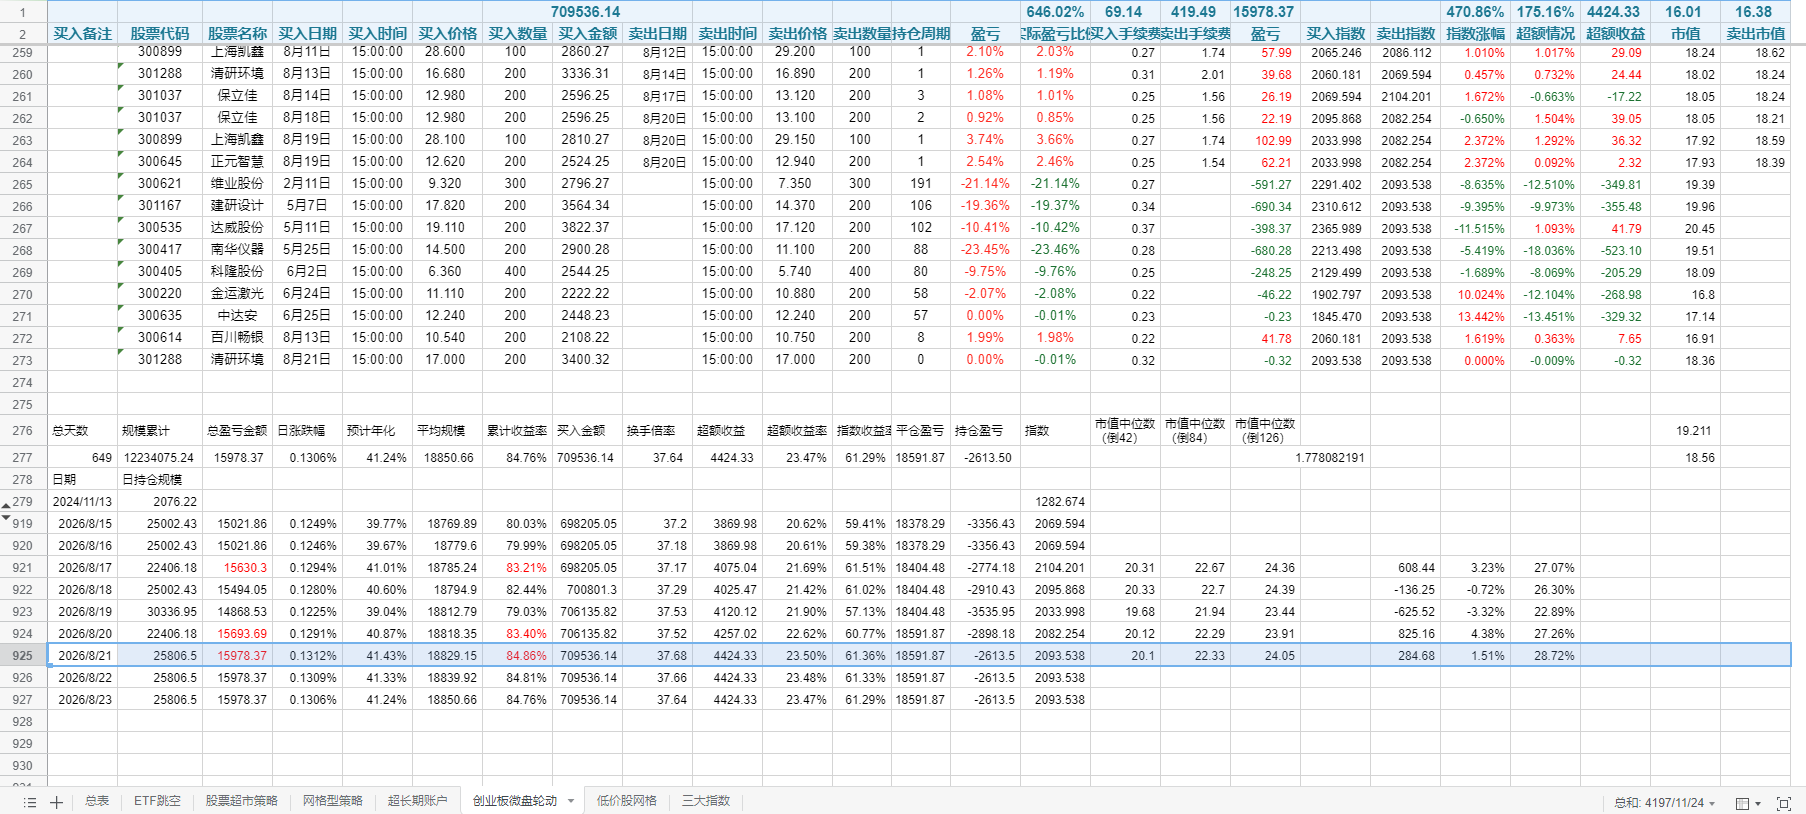Image resolution: width=1806 pixels, height=814 pixels.
Task: Select the 646.02% cell in row 1
Action: [x=1055, y=12]
